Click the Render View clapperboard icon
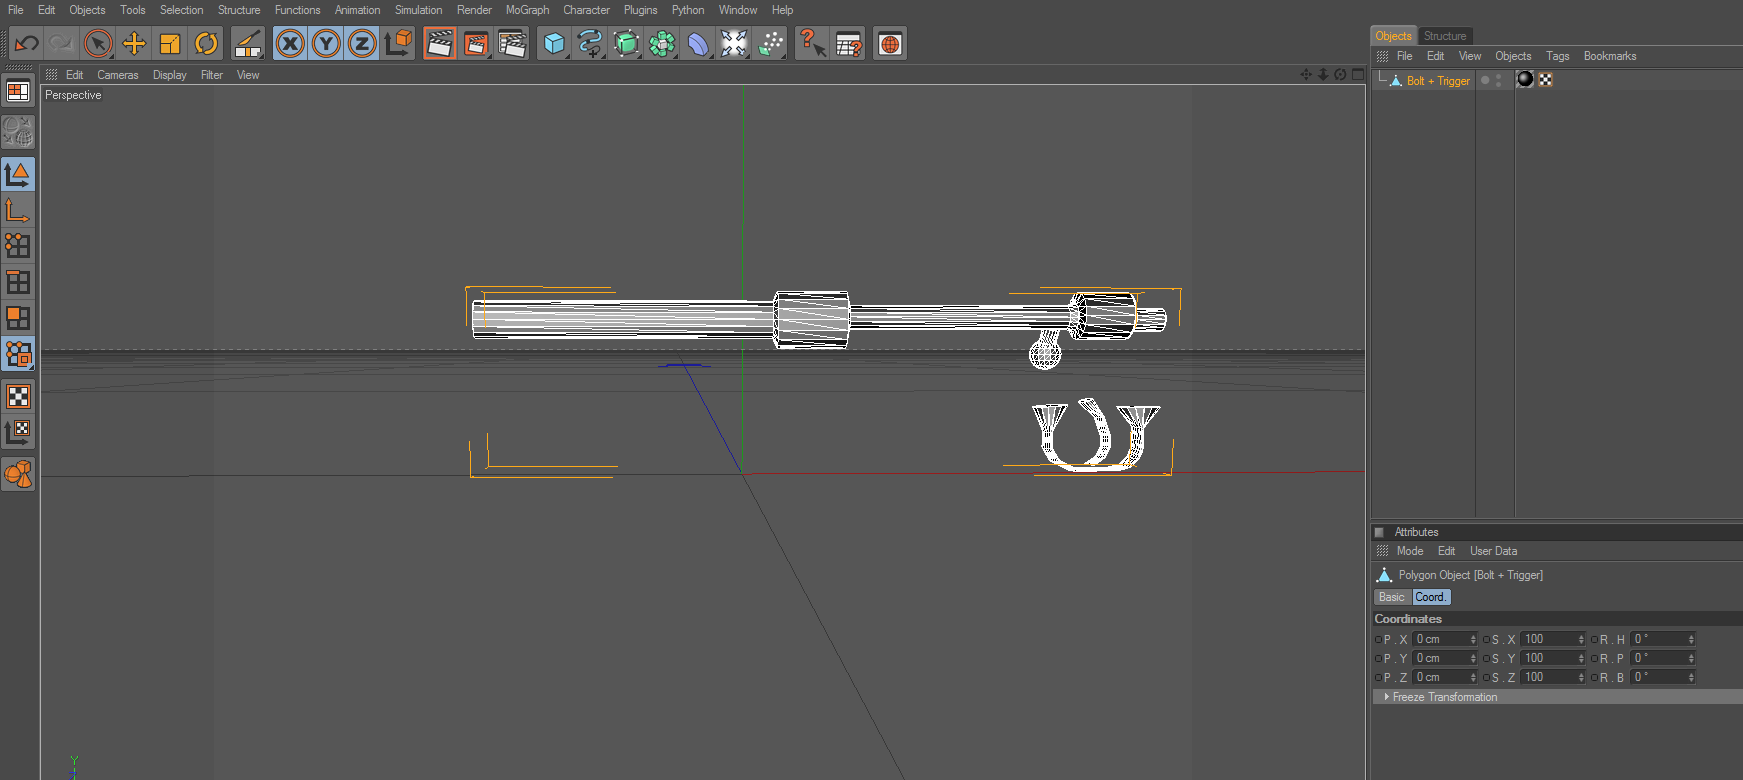This screenshot has width=1743, height=780. click(x=439, y=44)
